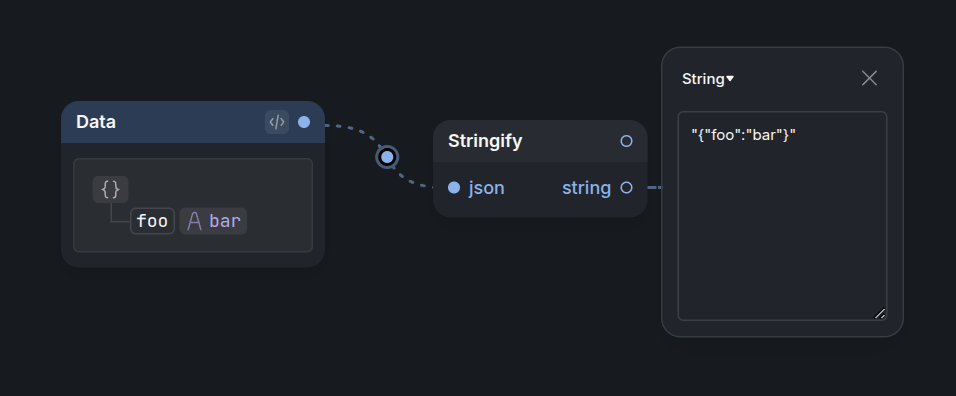Click the dashed wire leaving string port
The width and height of the screenshot is (956, 396).
tap(654, 188)
